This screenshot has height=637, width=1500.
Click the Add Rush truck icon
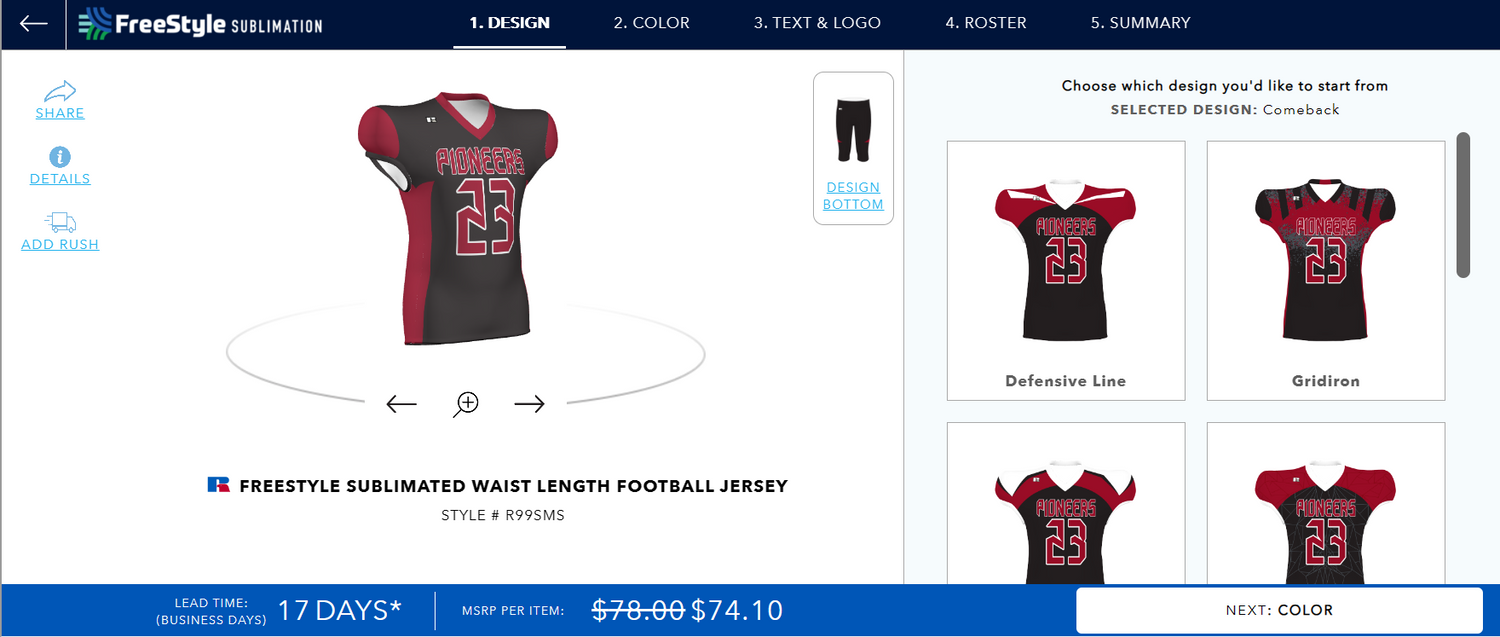(x=60, y=222)
